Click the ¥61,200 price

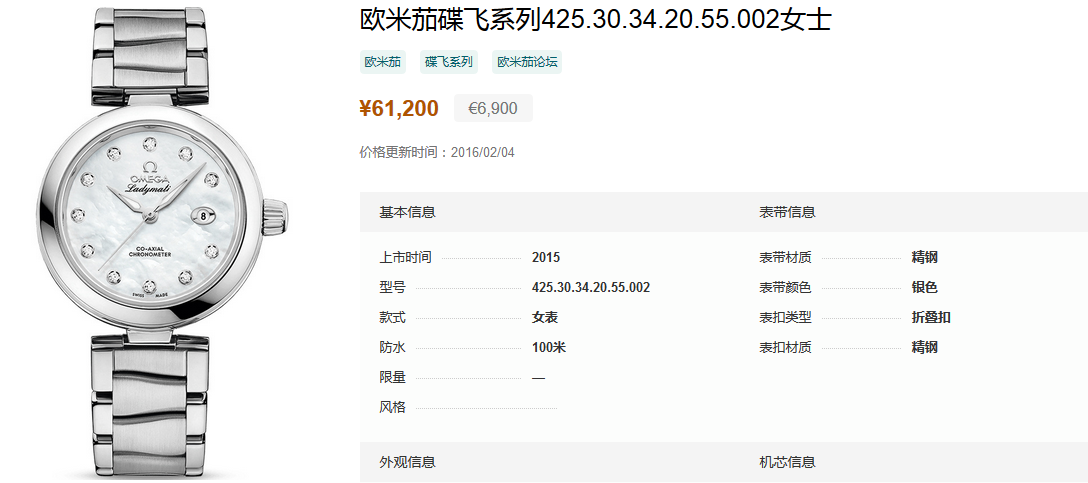click(x=399, y=108)
